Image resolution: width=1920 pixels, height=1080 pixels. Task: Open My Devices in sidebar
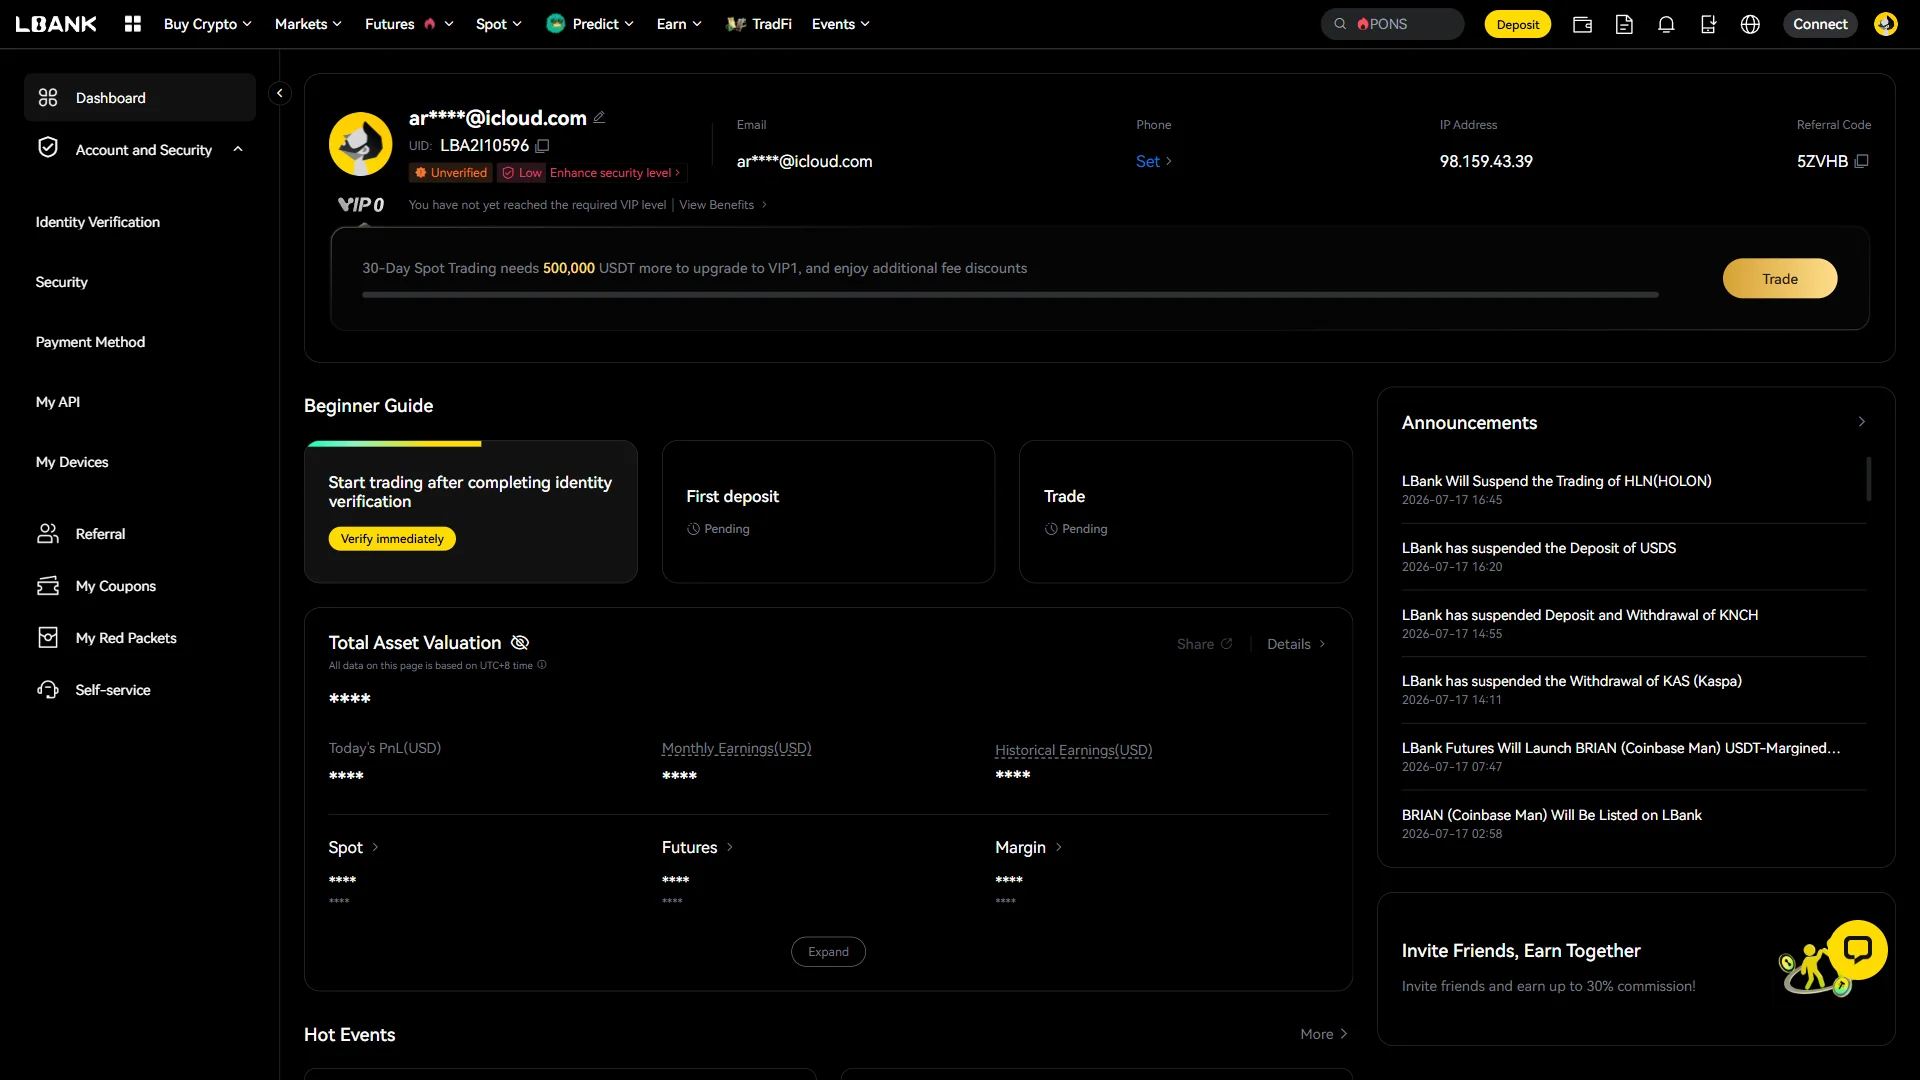(x=71, y=462)
